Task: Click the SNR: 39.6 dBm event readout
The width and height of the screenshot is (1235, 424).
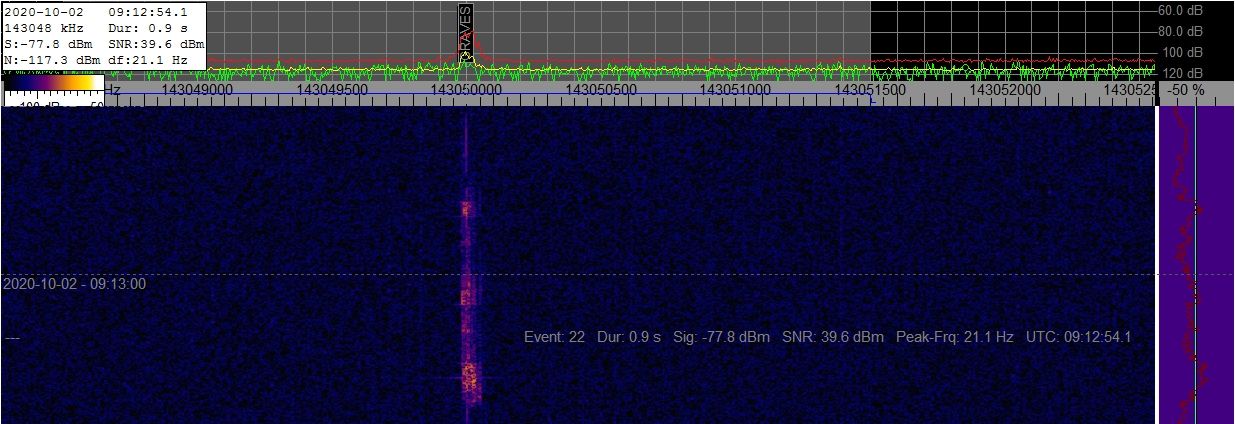Action: tap(833, 337)
